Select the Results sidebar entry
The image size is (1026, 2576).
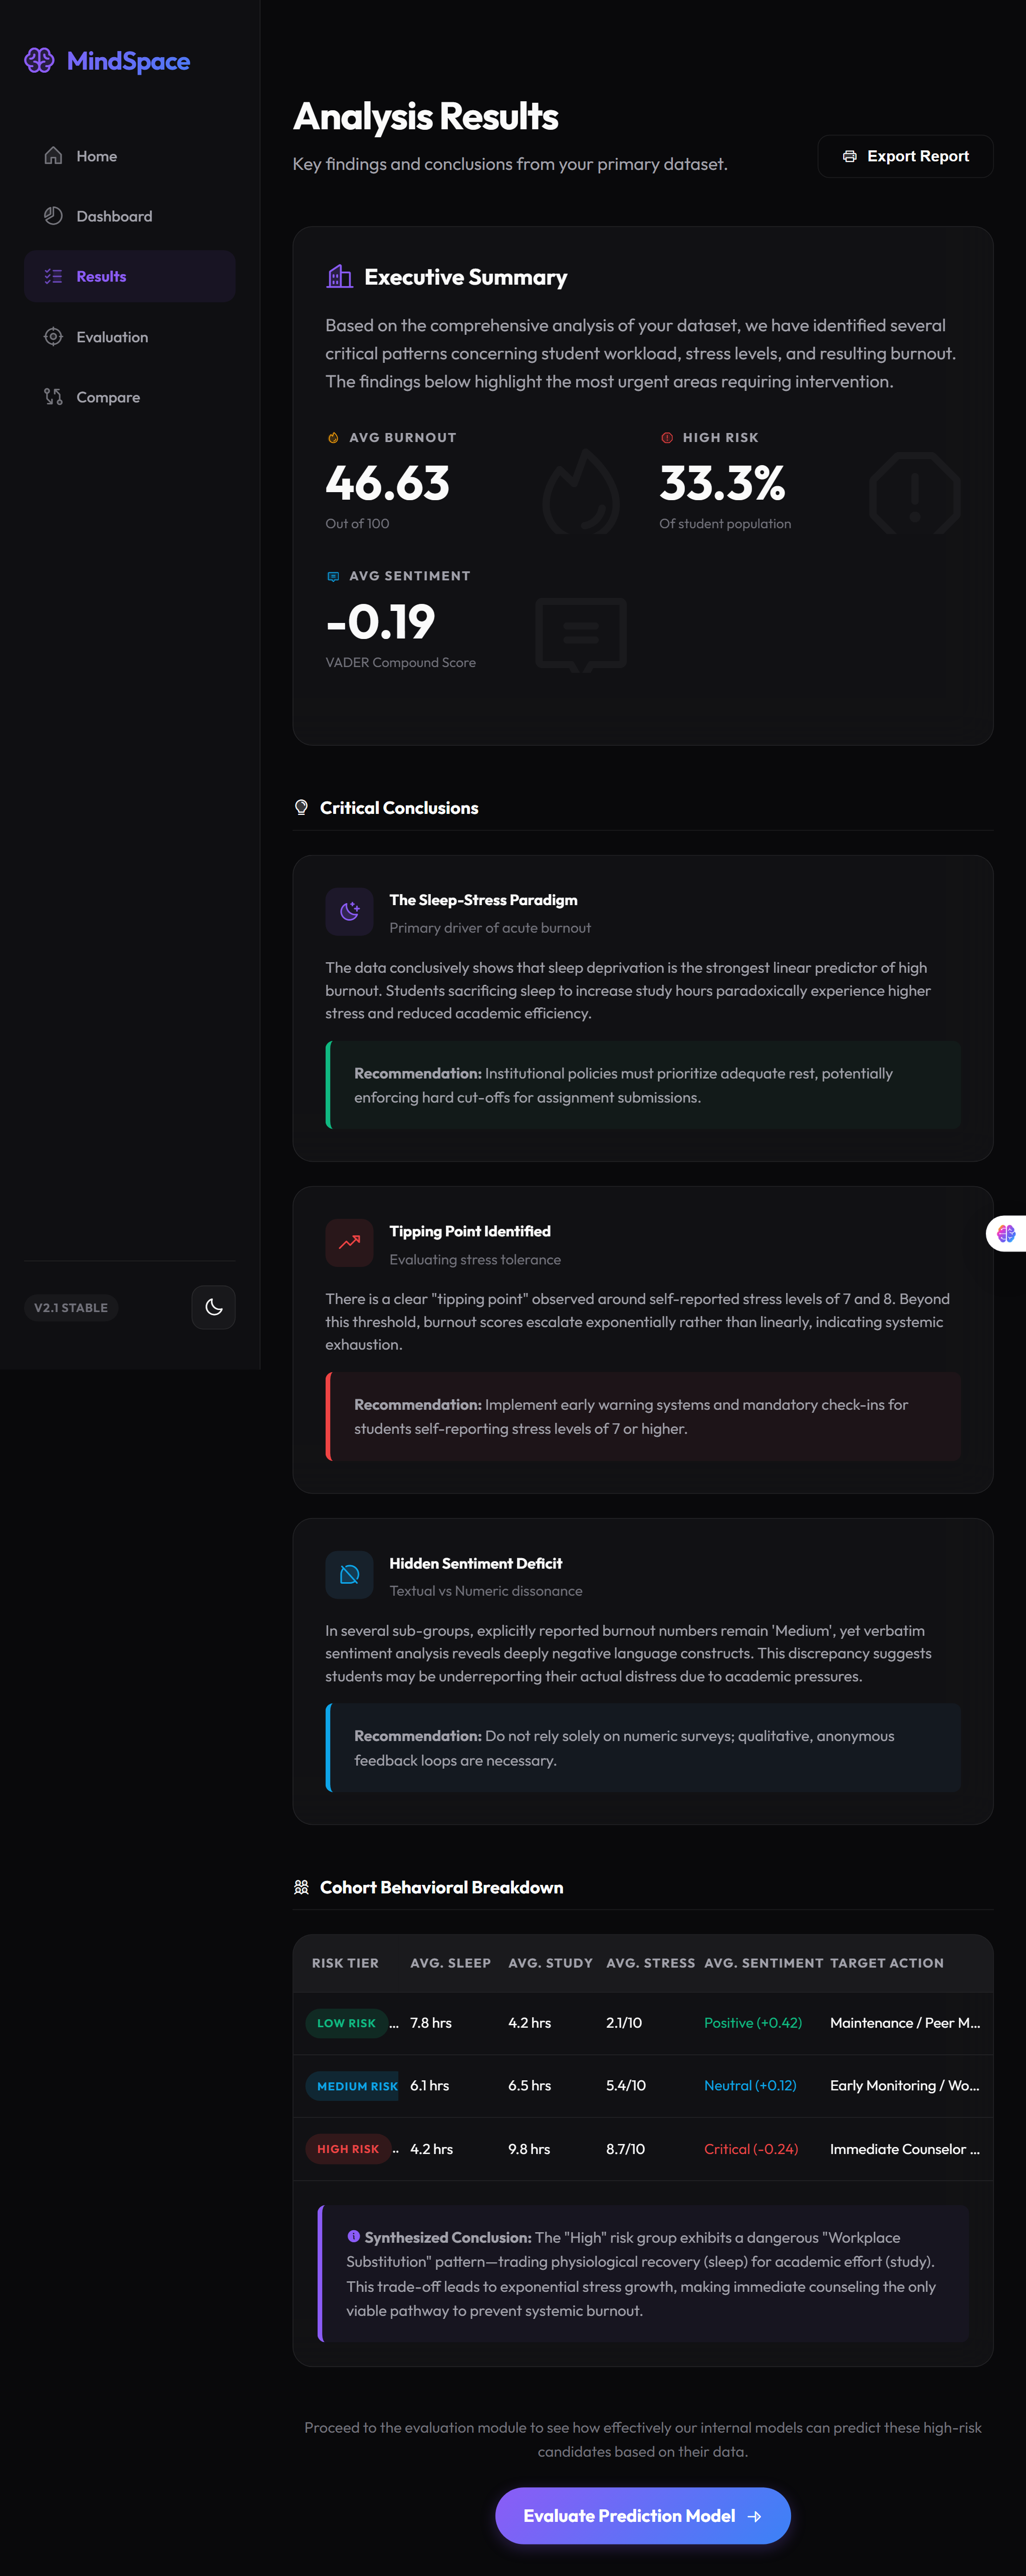click(x=130, y=276)
